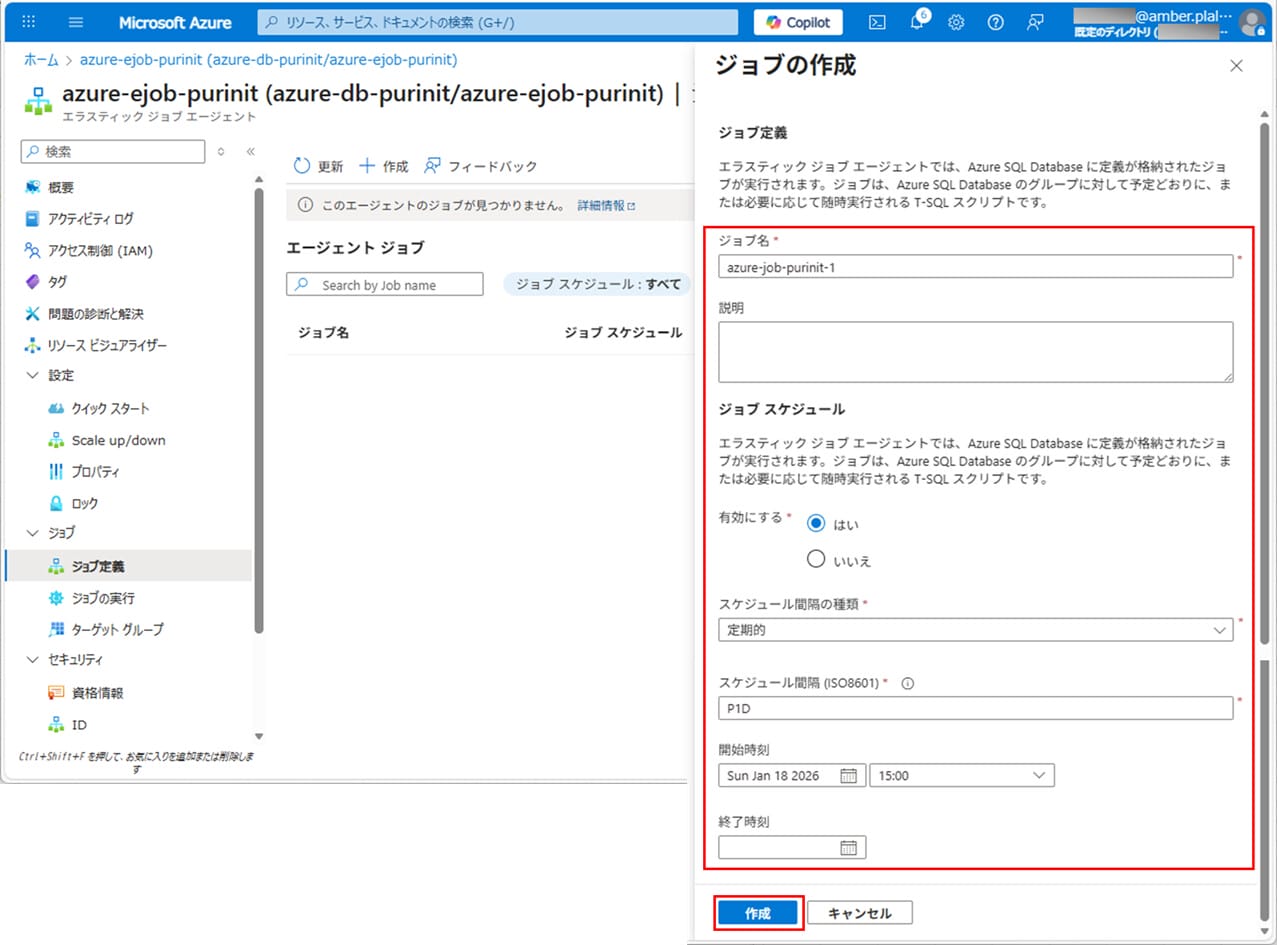The image size is (1277, 945).
Task: Open the Azure portal hamburger menu
Action: click(76, 22)
